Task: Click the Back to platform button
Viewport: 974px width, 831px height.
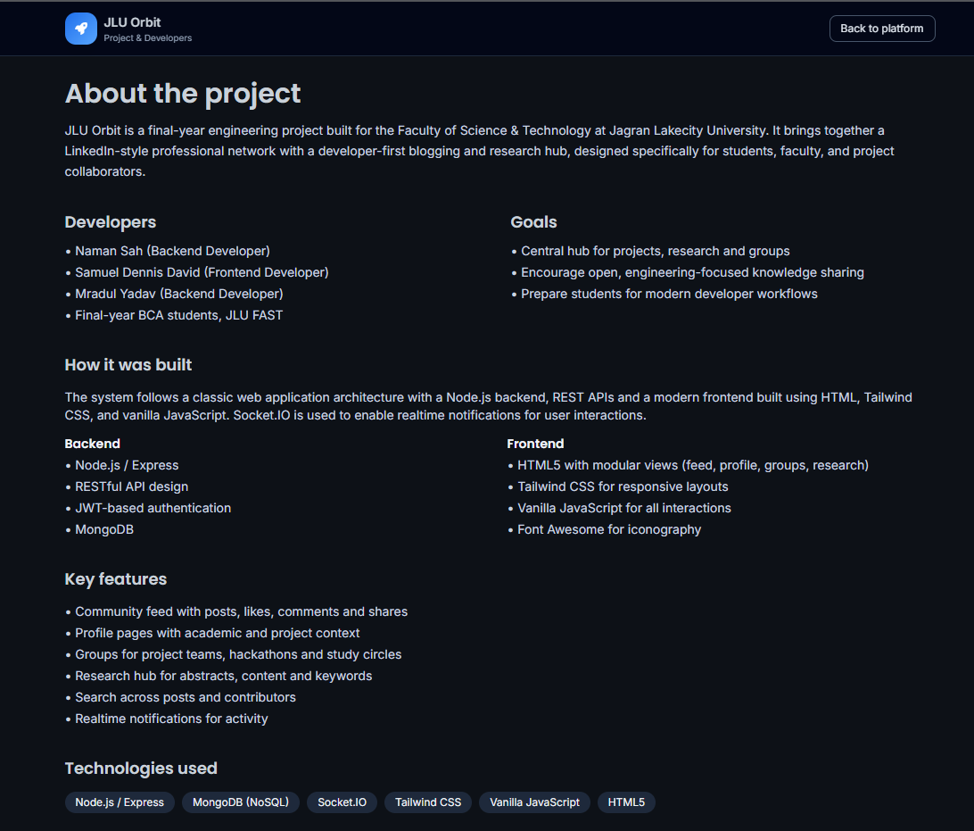Action: pyautogui.click(x=882, y=29)
